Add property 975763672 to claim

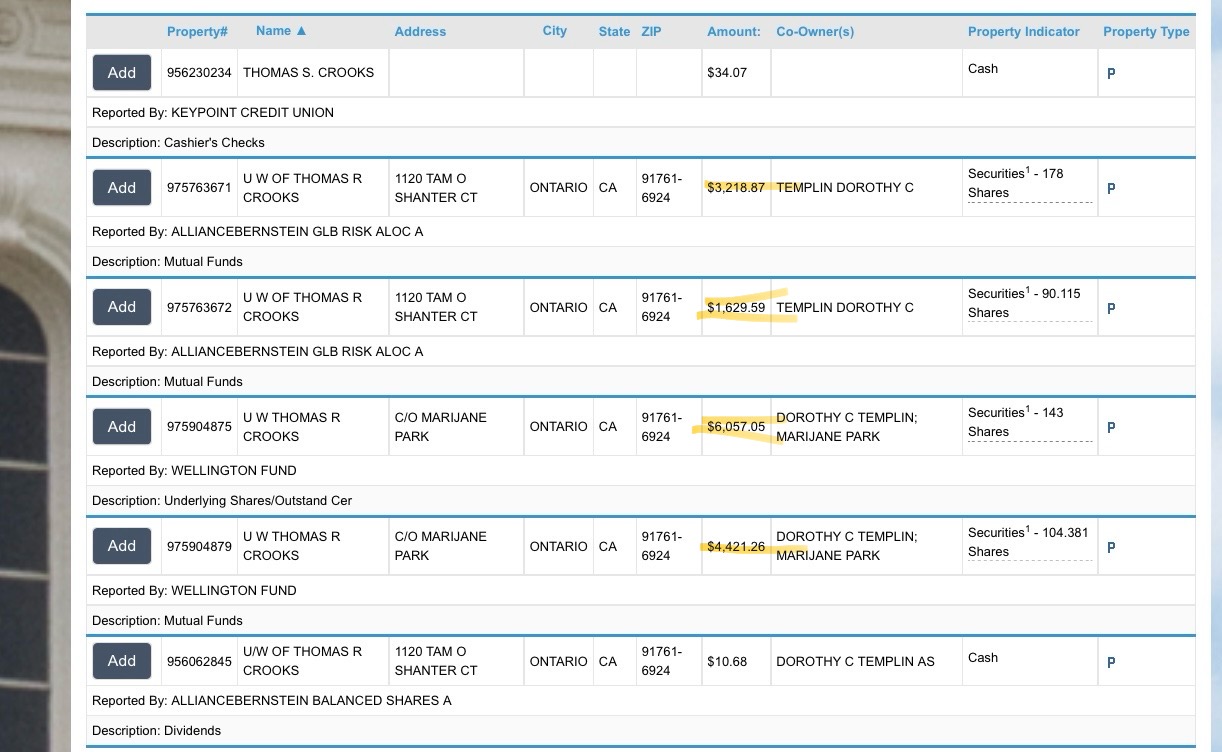[122, 307]
